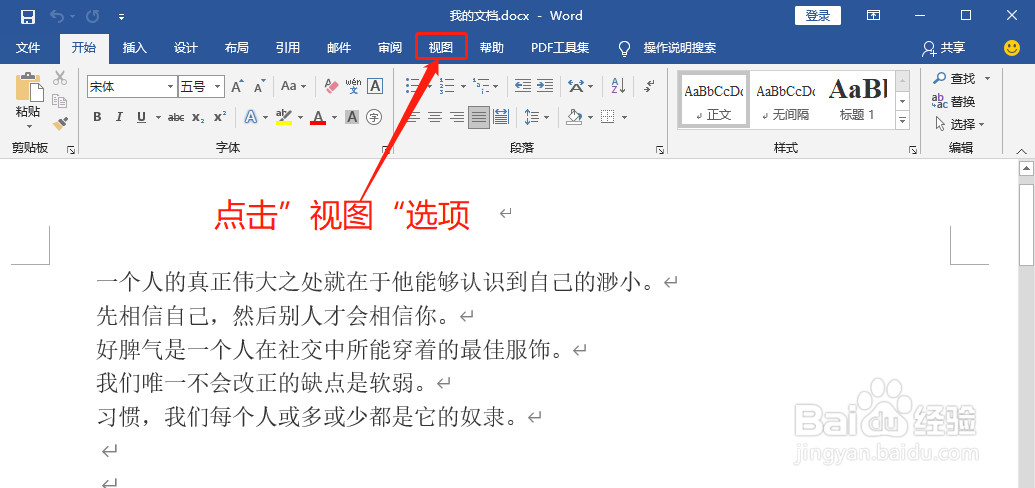The height and width of the screenshot is (488, 1035).
Task: Click the Text Effects glowing A icon
Action: 251,117
